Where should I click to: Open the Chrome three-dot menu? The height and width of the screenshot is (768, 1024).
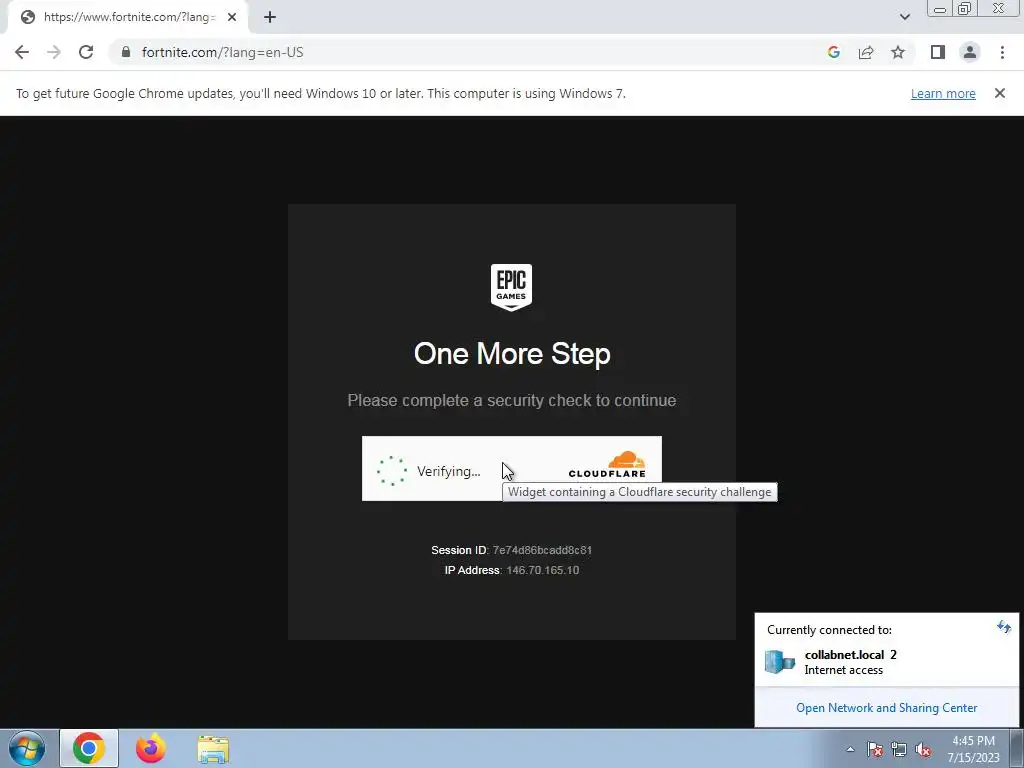pyautogui.click(x=1002, y=52)
